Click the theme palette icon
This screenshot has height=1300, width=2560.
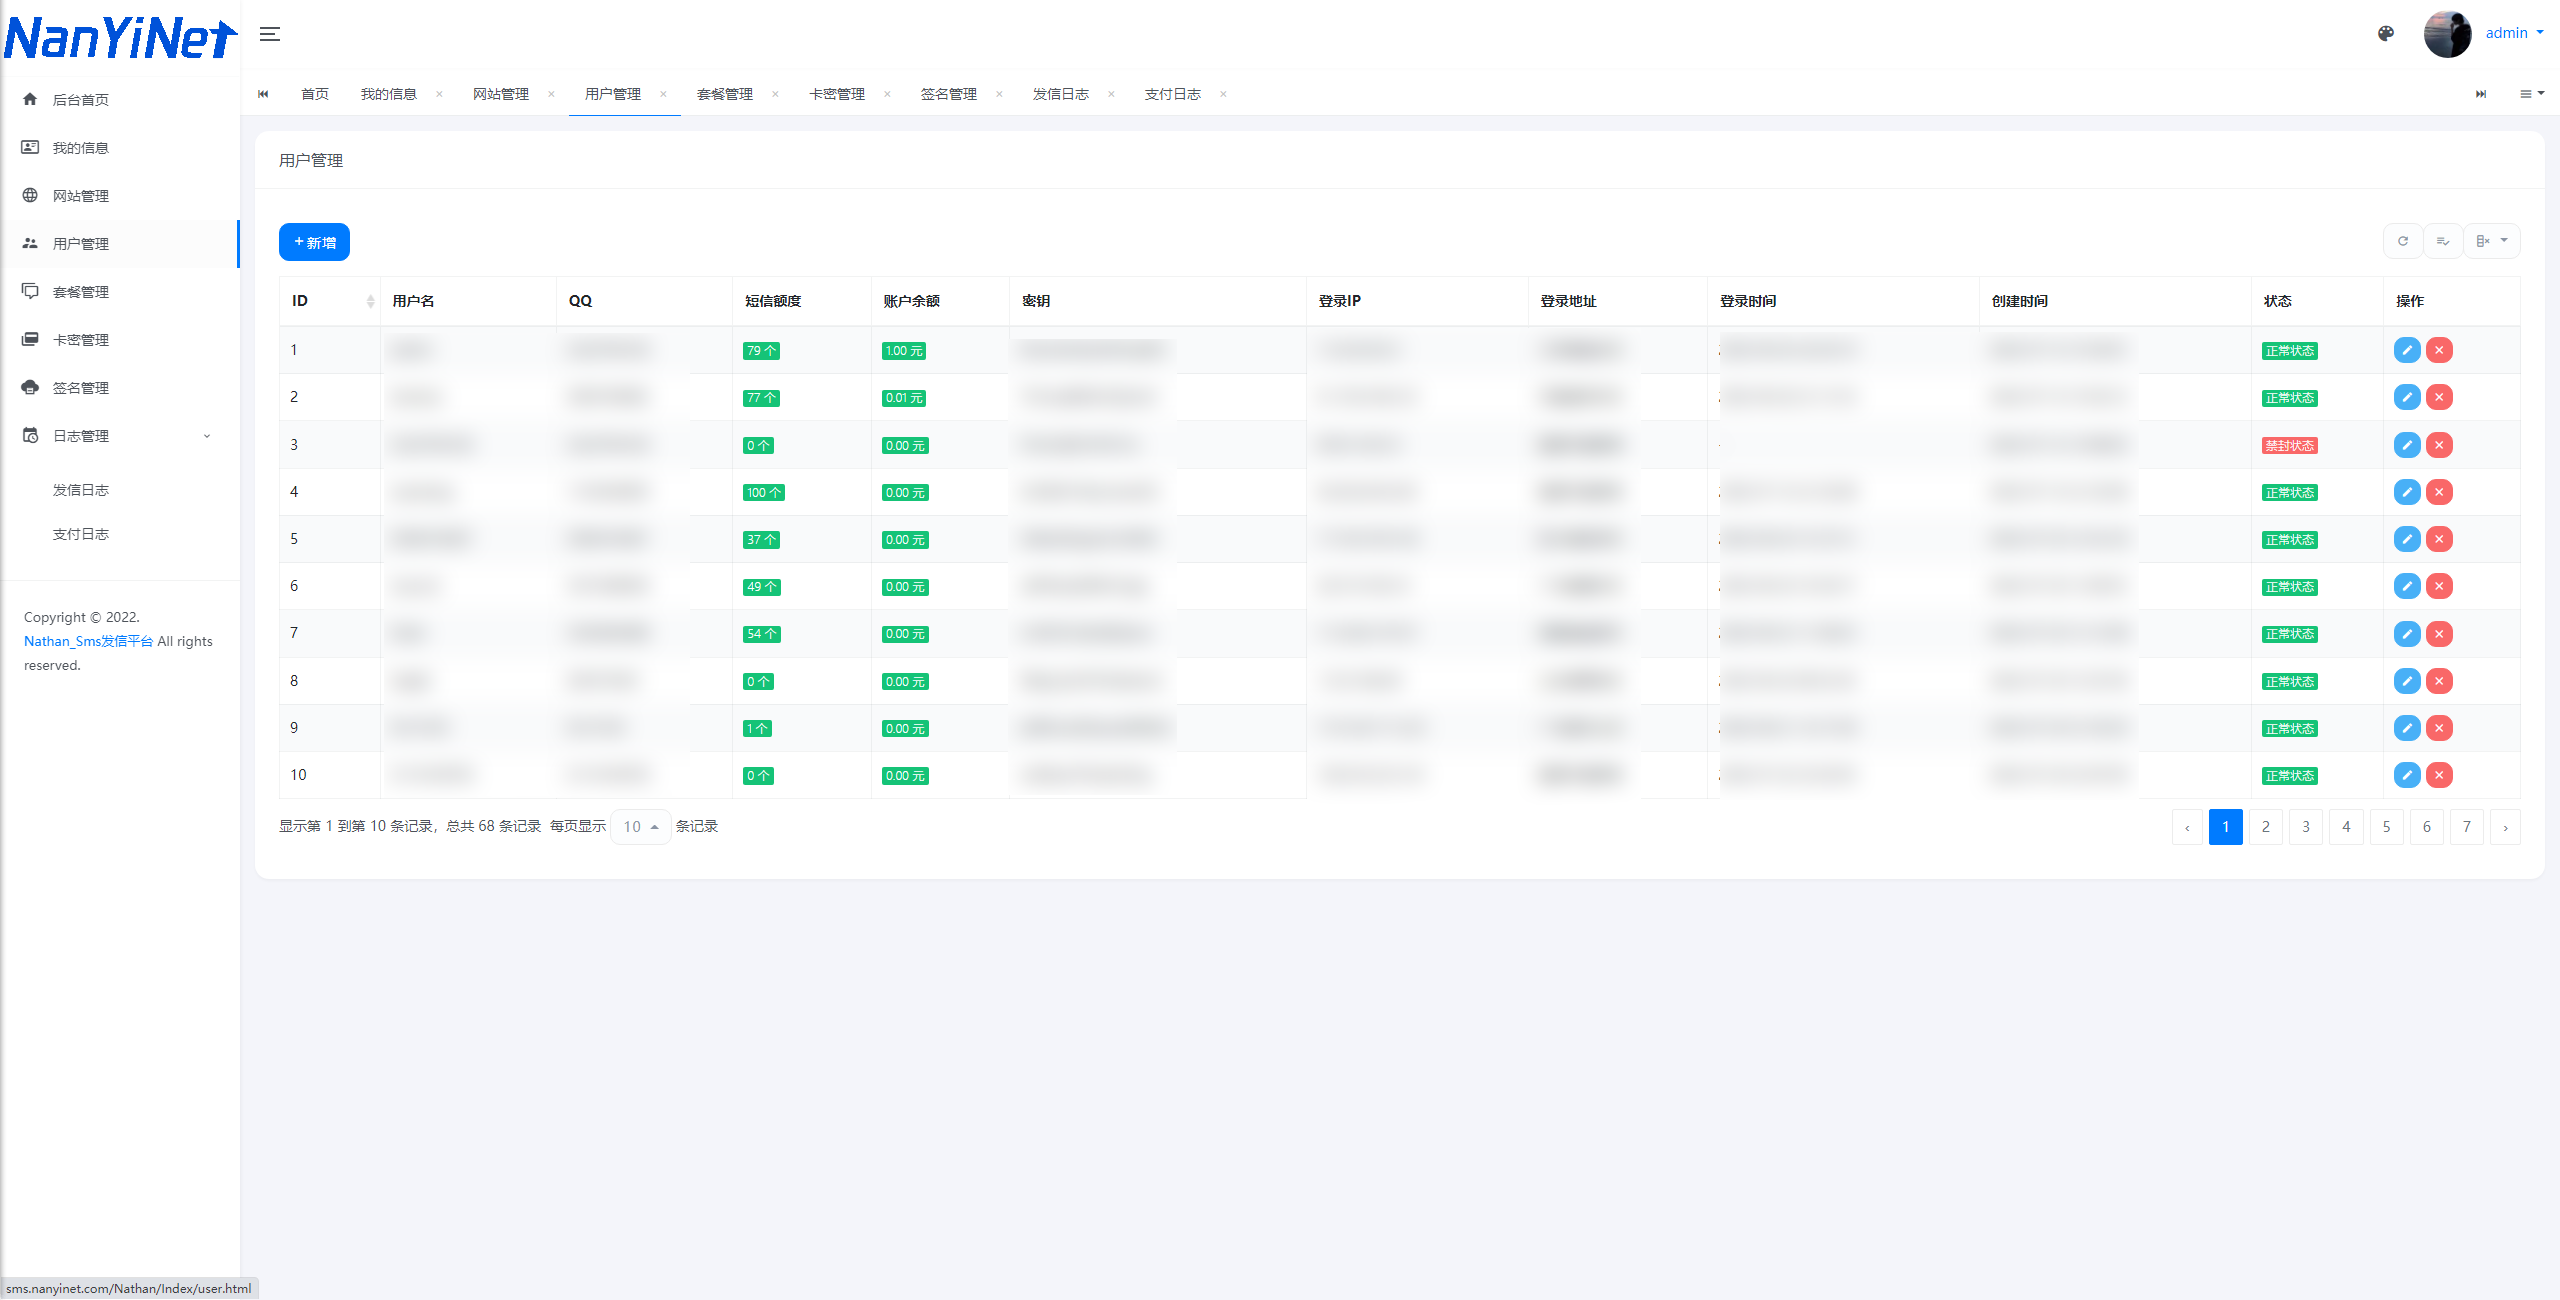click(x=2386, y=33)
